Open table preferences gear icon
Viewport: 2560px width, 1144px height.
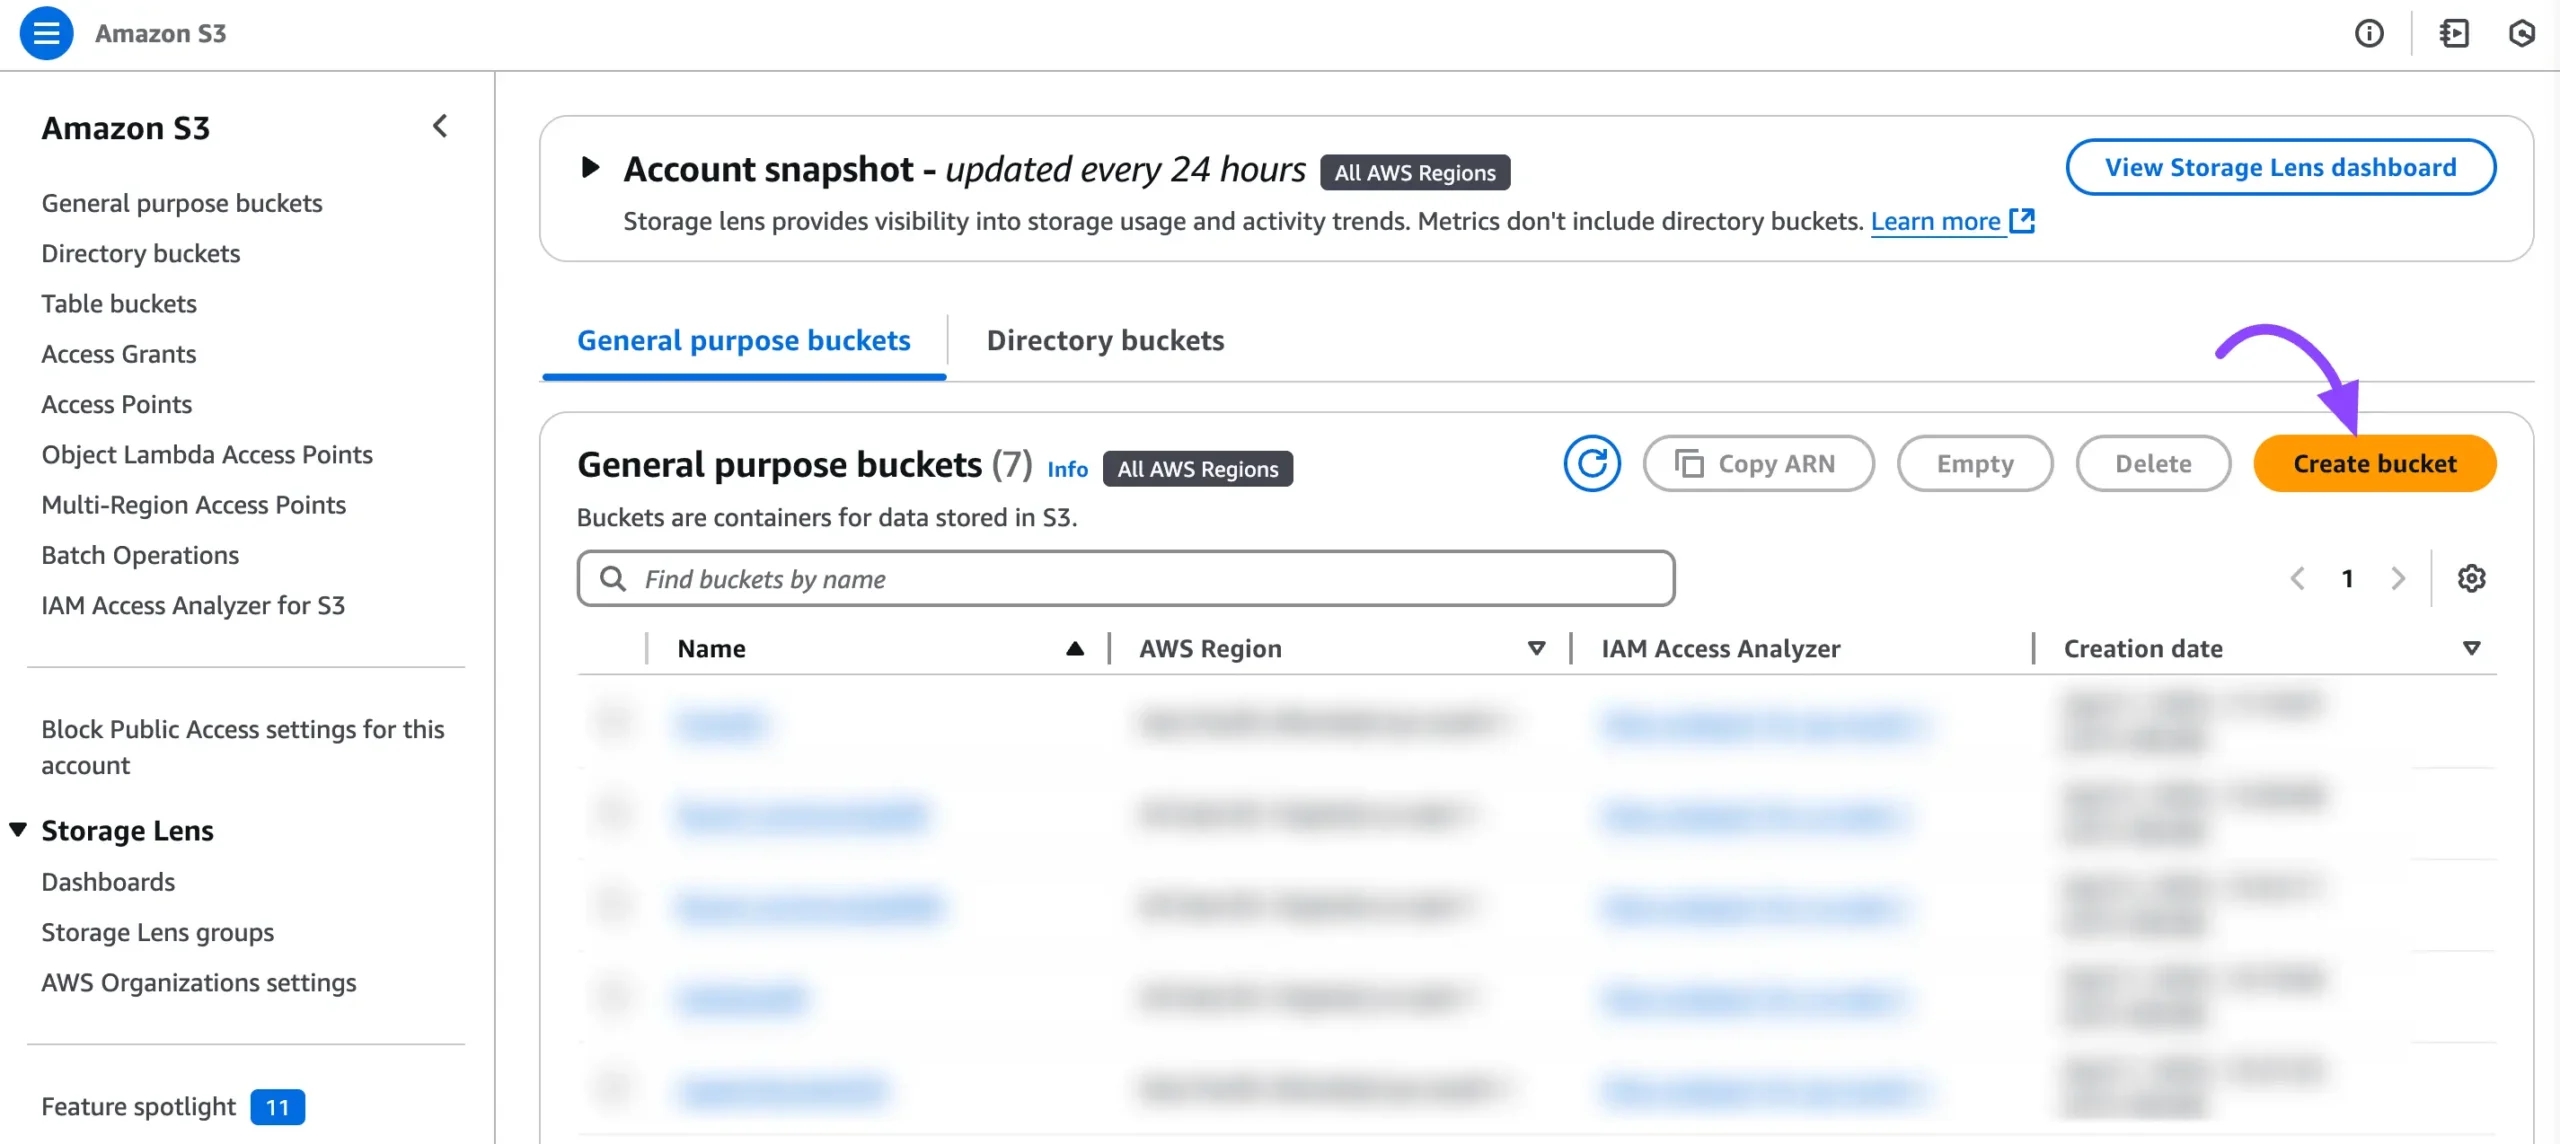(x=2471, y=578)
